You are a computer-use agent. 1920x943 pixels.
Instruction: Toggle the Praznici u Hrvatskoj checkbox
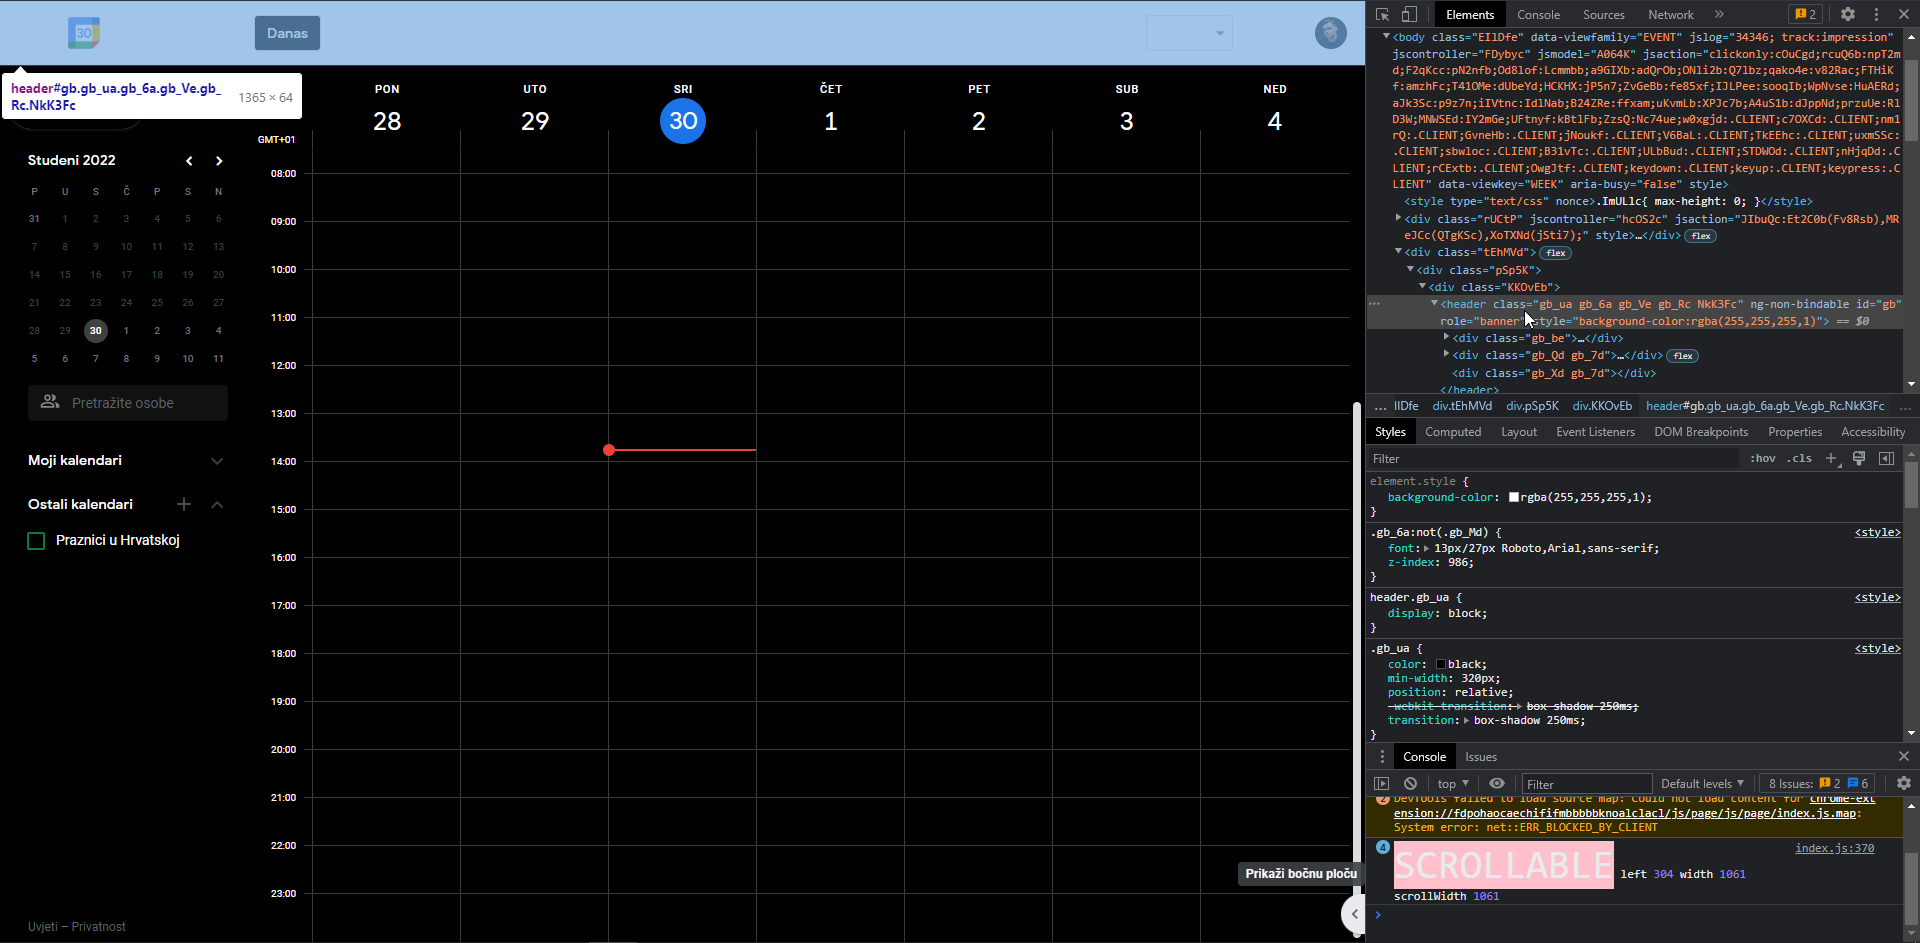coord(36,541)
